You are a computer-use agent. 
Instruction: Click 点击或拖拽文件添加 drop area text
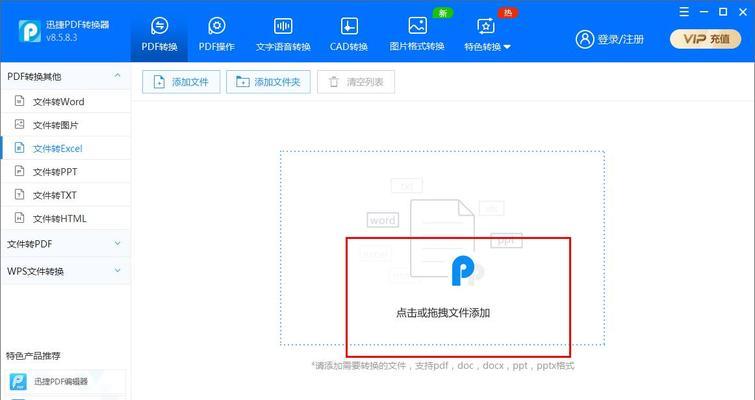coord(443,313)
